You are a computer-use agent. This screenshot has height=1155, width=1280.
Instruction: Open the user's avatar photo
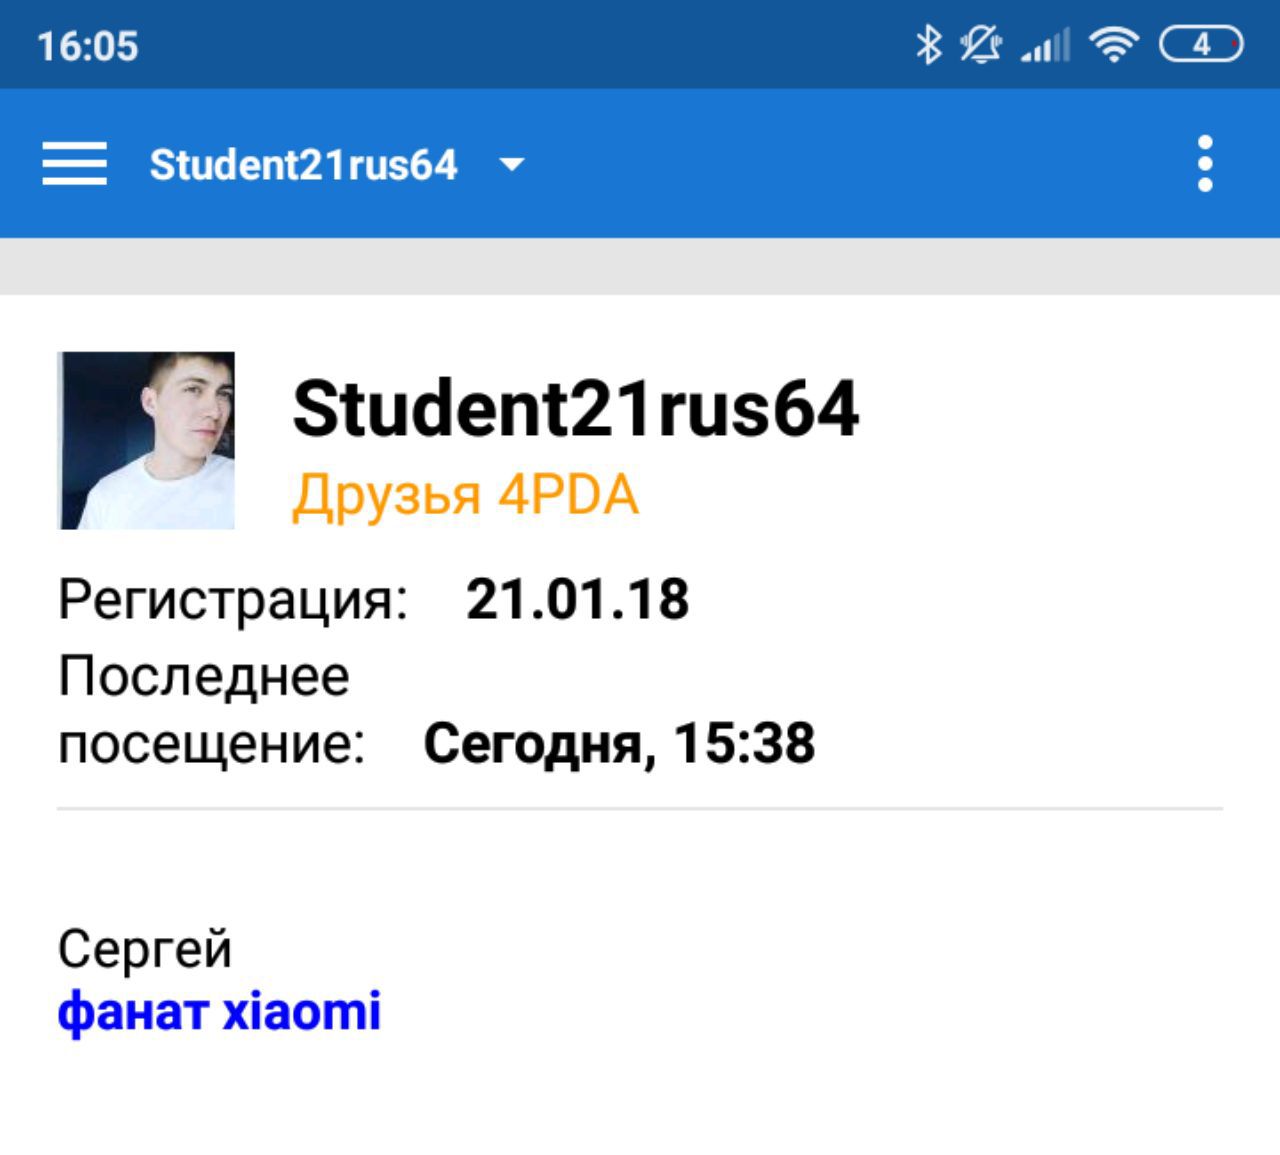point(147,440)
